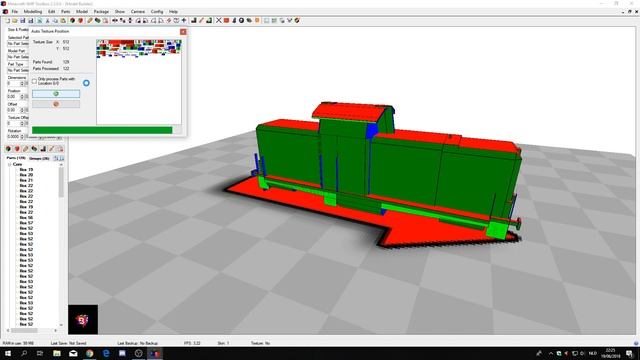Image resolution: width=640 pixels, height=360 pixels.
Task: Open File Explorer from the taskbar
Action: [x=57, y=353]
